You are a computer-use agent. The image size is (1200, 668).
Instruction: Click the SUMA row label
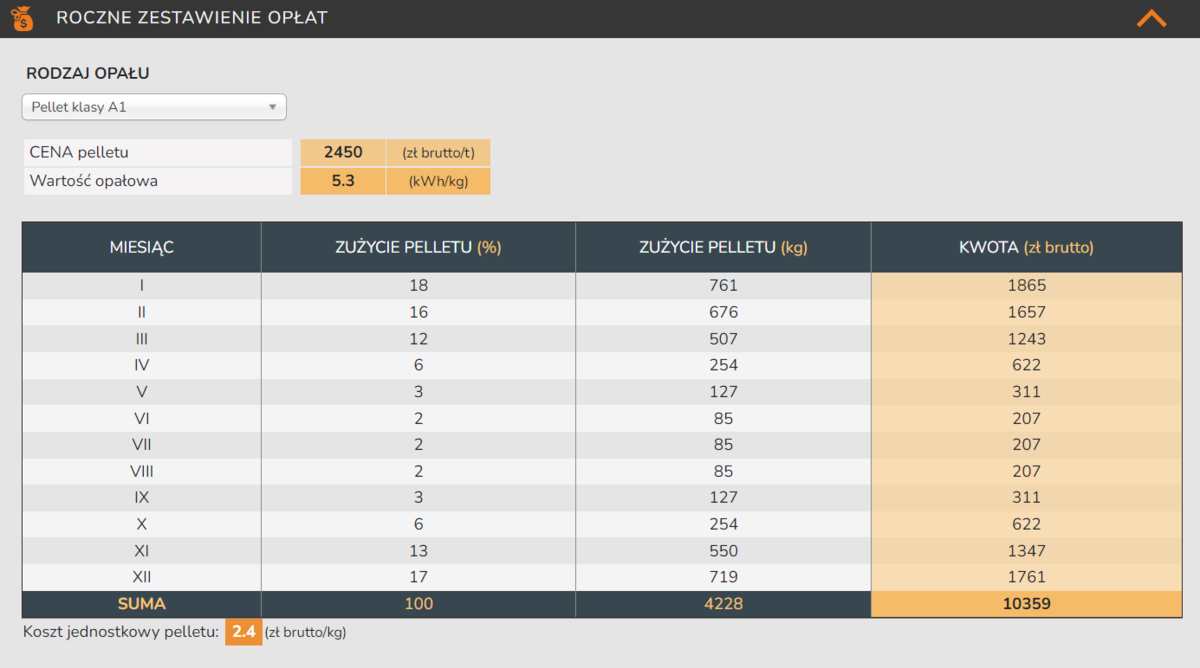141,604
